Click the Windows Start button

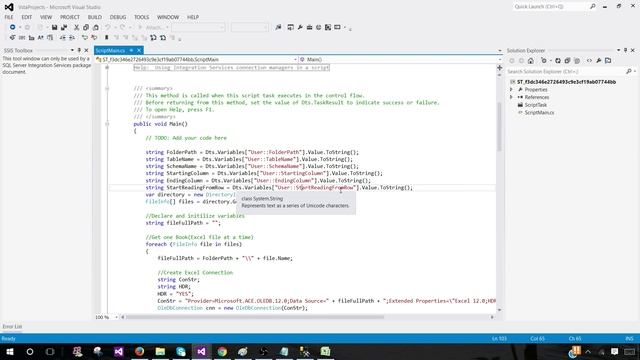click(9, 351)
